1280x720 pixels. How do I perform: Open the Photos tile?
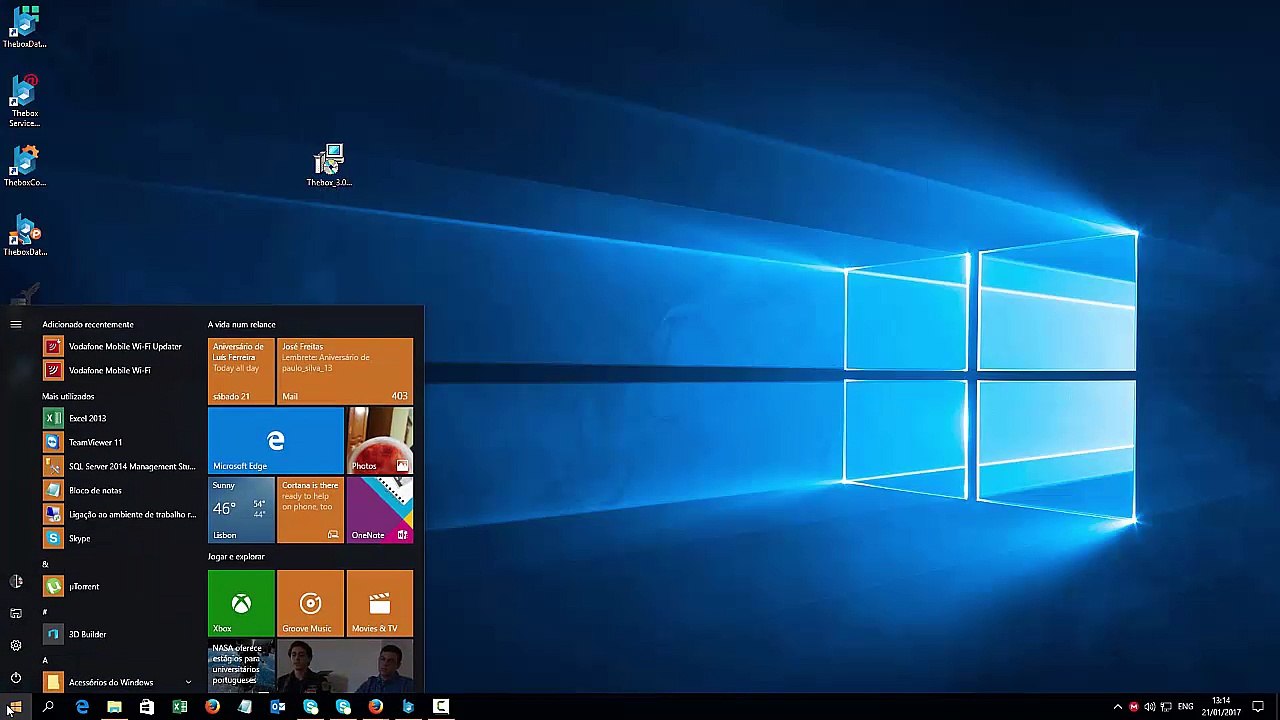pyautogui.click(x=380, y=440)
